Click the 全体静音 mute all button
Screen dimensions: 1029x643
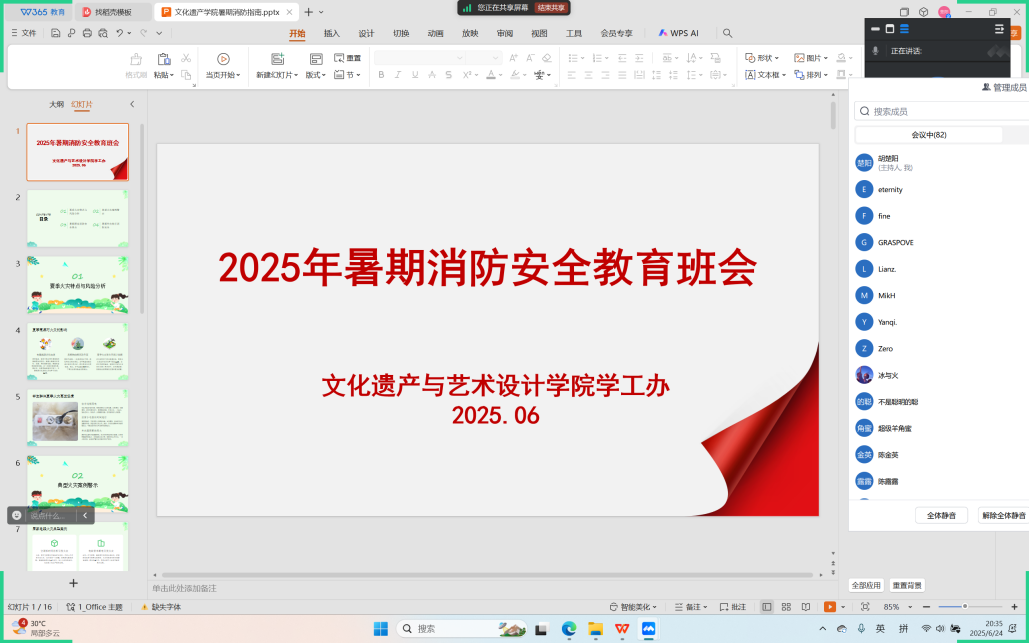click(941, 516)
